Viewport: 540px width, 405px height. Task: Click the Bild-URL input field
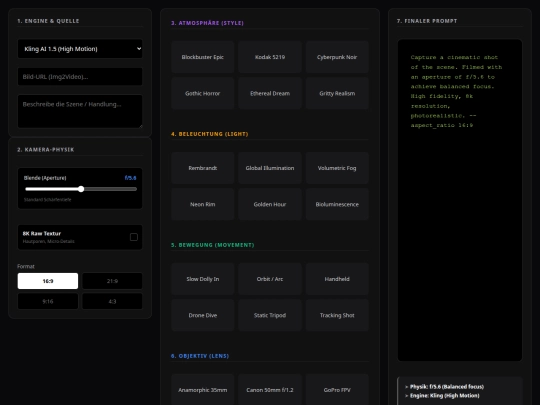point(80,76)
